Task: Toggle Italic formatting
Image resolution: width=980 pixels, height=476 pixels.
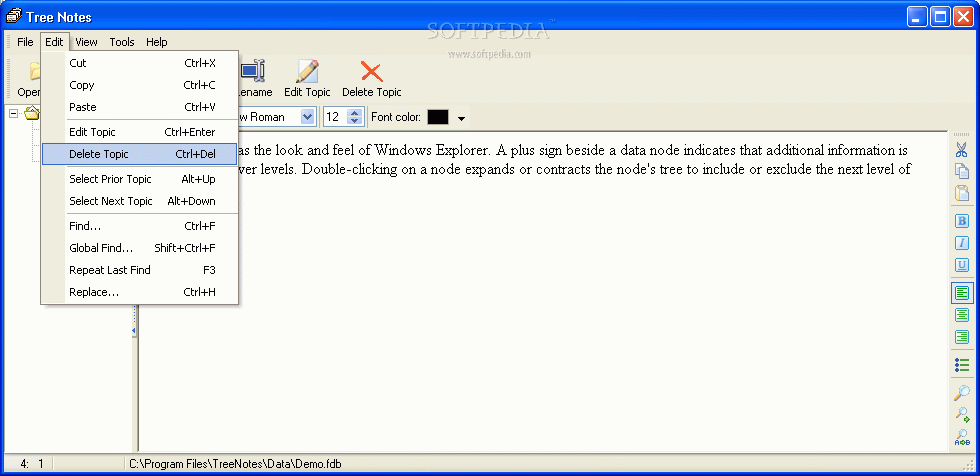Action: (961, 243)
